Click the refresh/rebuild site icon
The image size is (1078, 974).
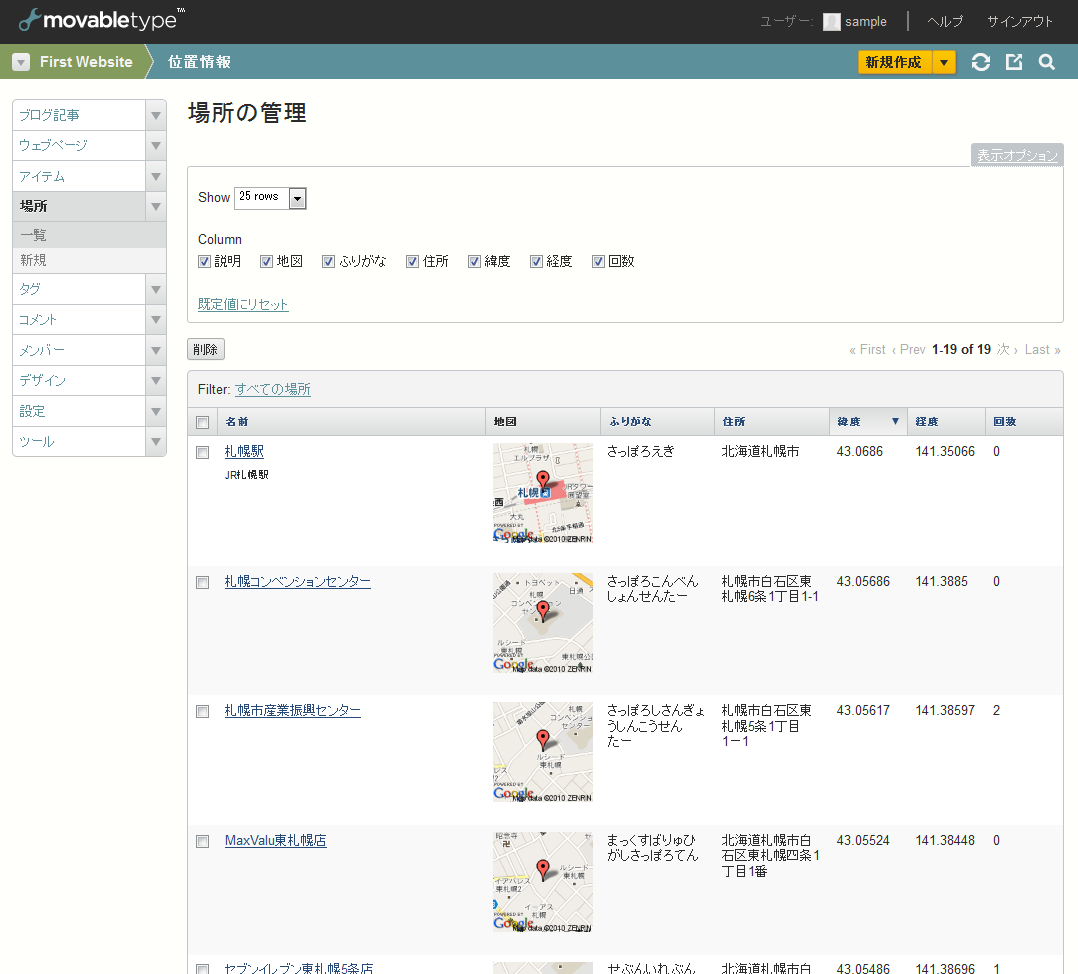pyautogui.click(x=981, y=63)
